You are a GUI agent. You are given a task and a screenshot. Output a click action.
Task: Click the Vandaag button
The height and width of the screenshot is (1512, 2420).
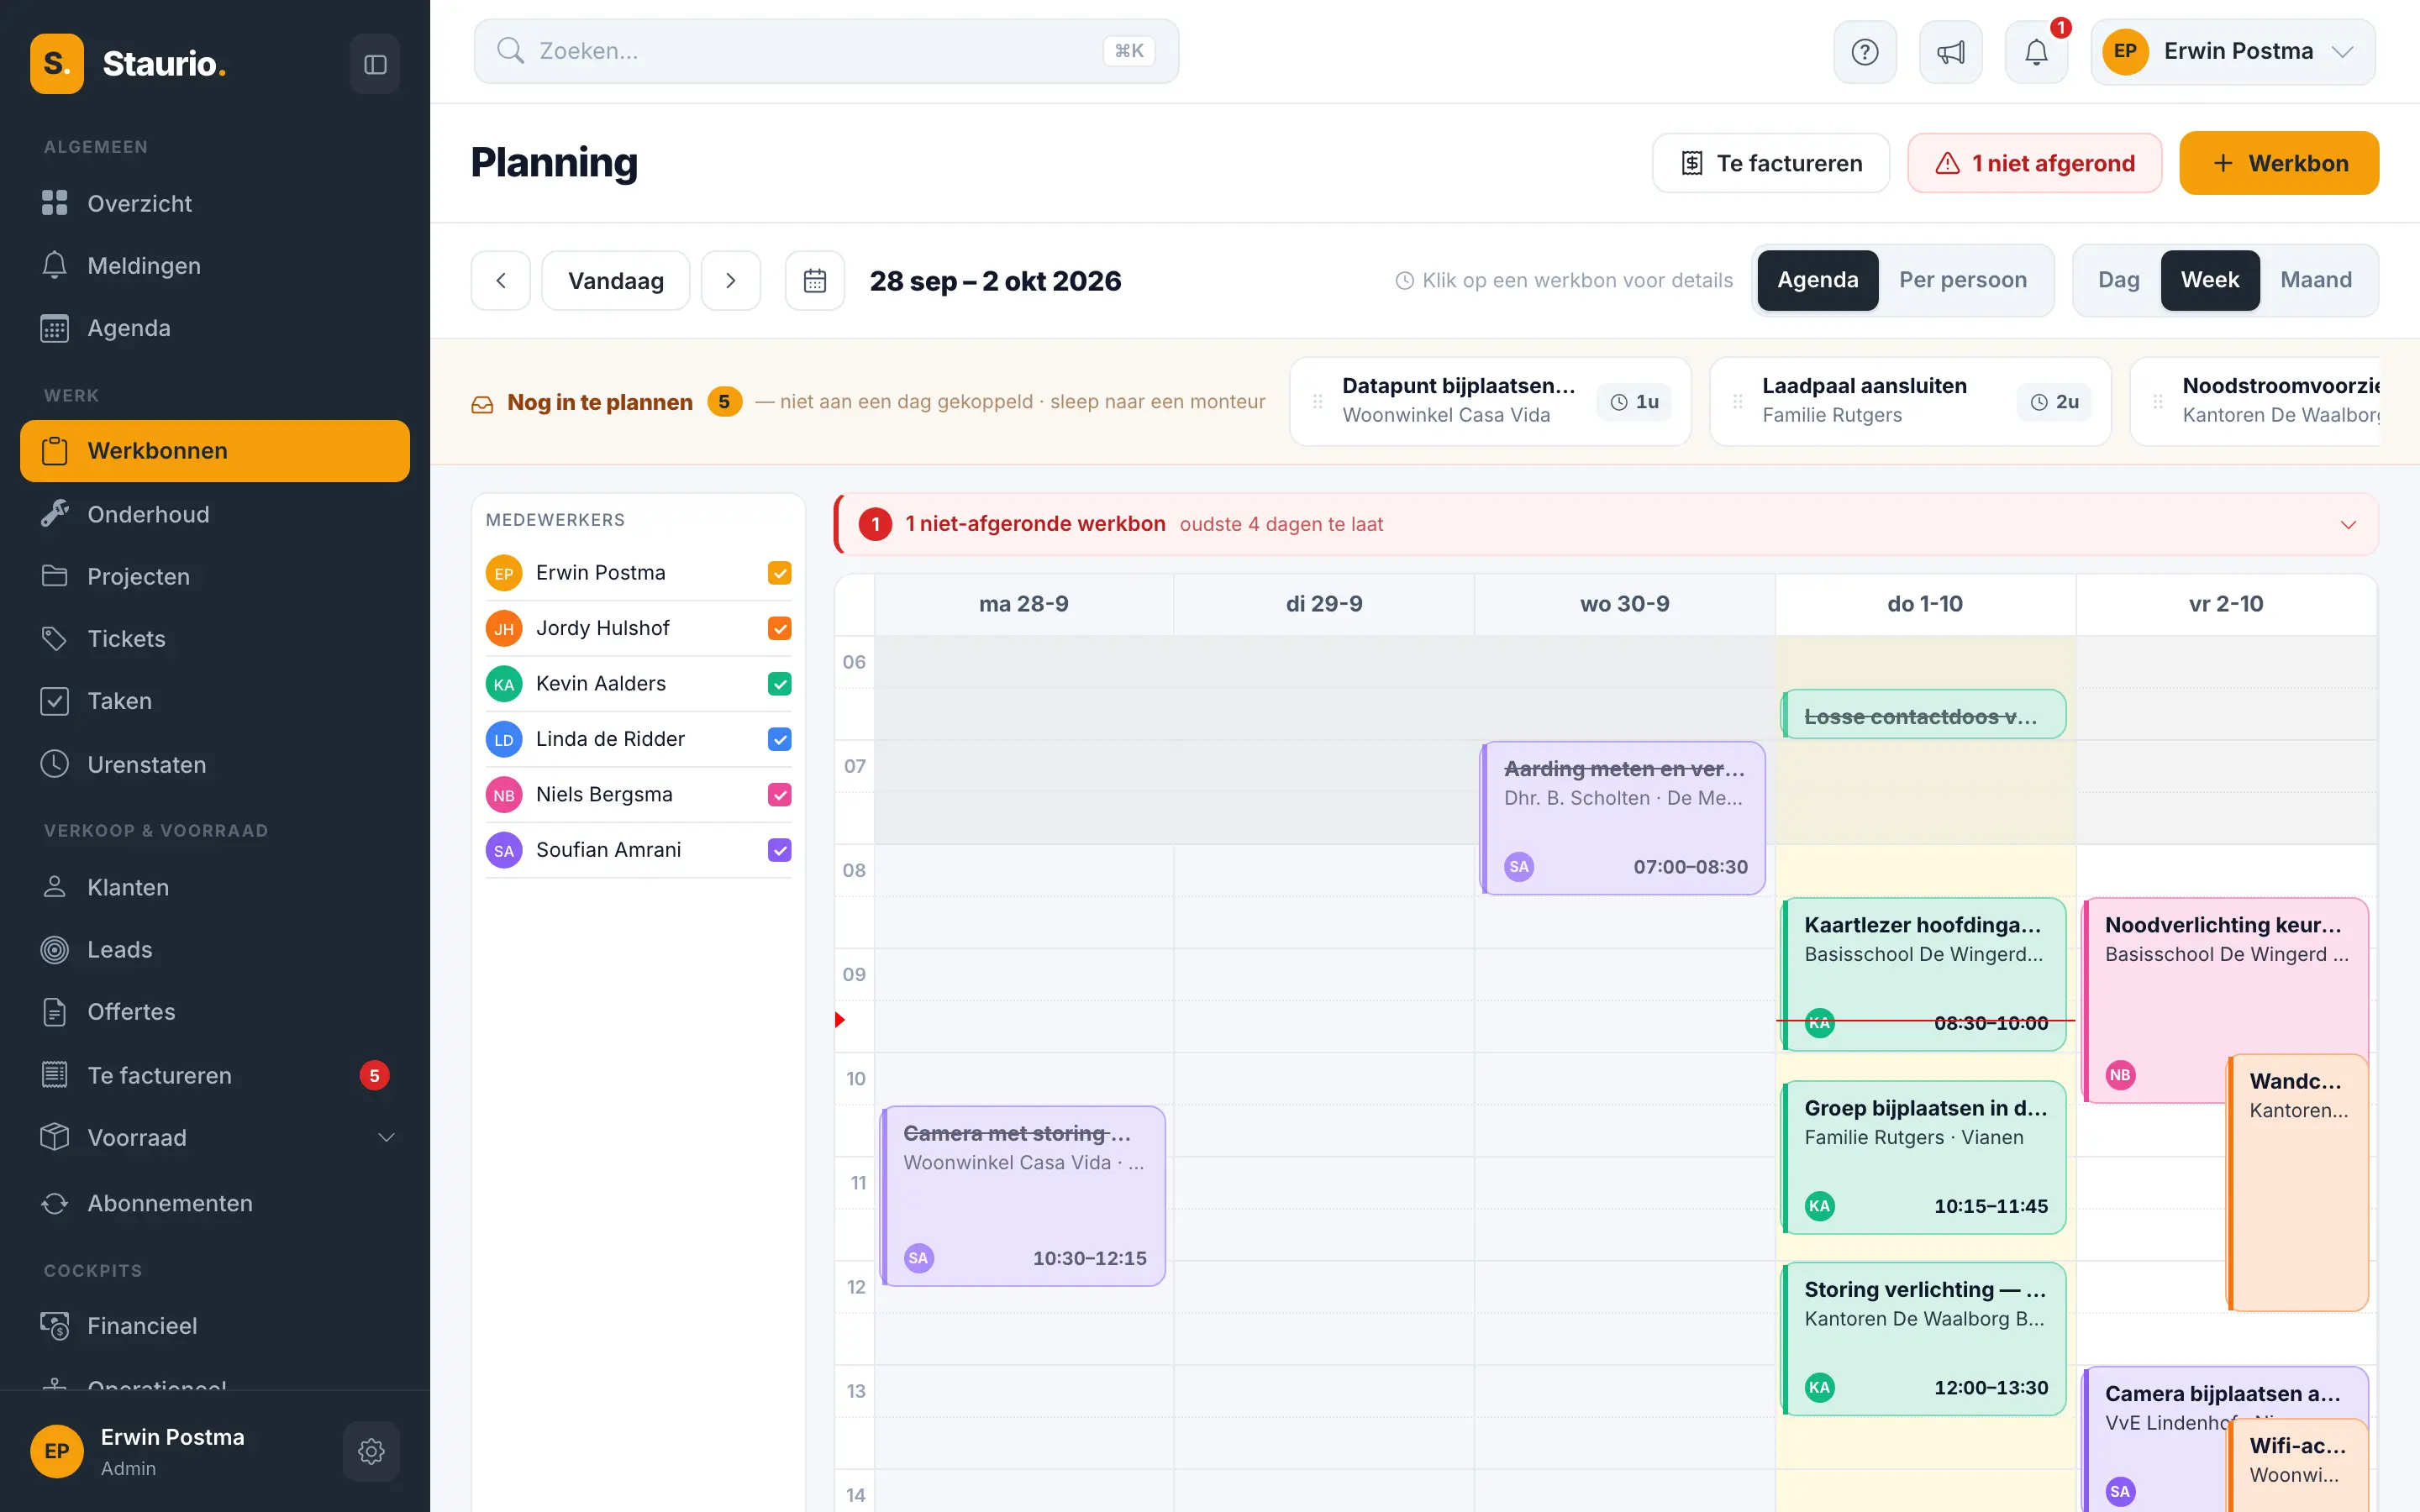(616, 281)
